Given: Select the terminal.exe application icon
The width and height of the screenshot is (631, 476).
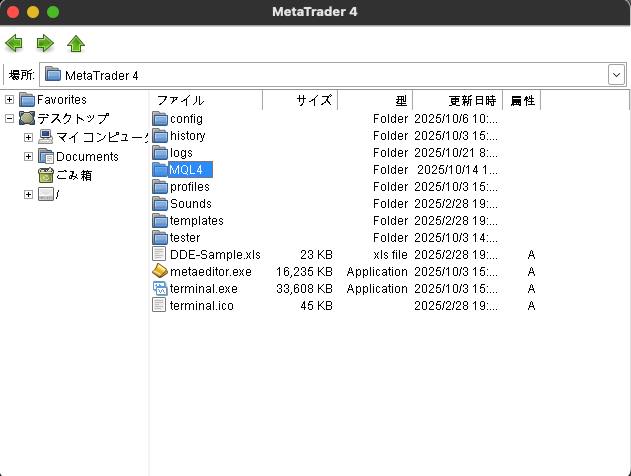Looking at the screenshot, I should point(160,288).
